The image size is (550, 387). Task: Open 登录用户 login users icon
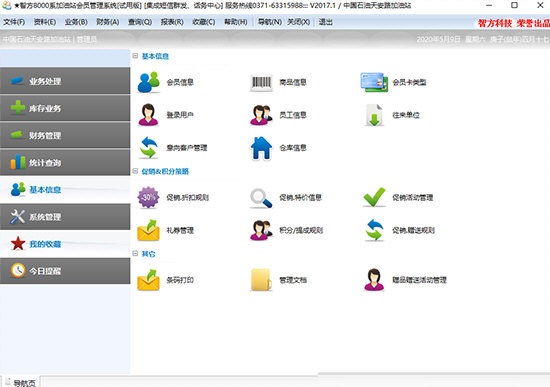pyautogui.click(x=148, y=115)
